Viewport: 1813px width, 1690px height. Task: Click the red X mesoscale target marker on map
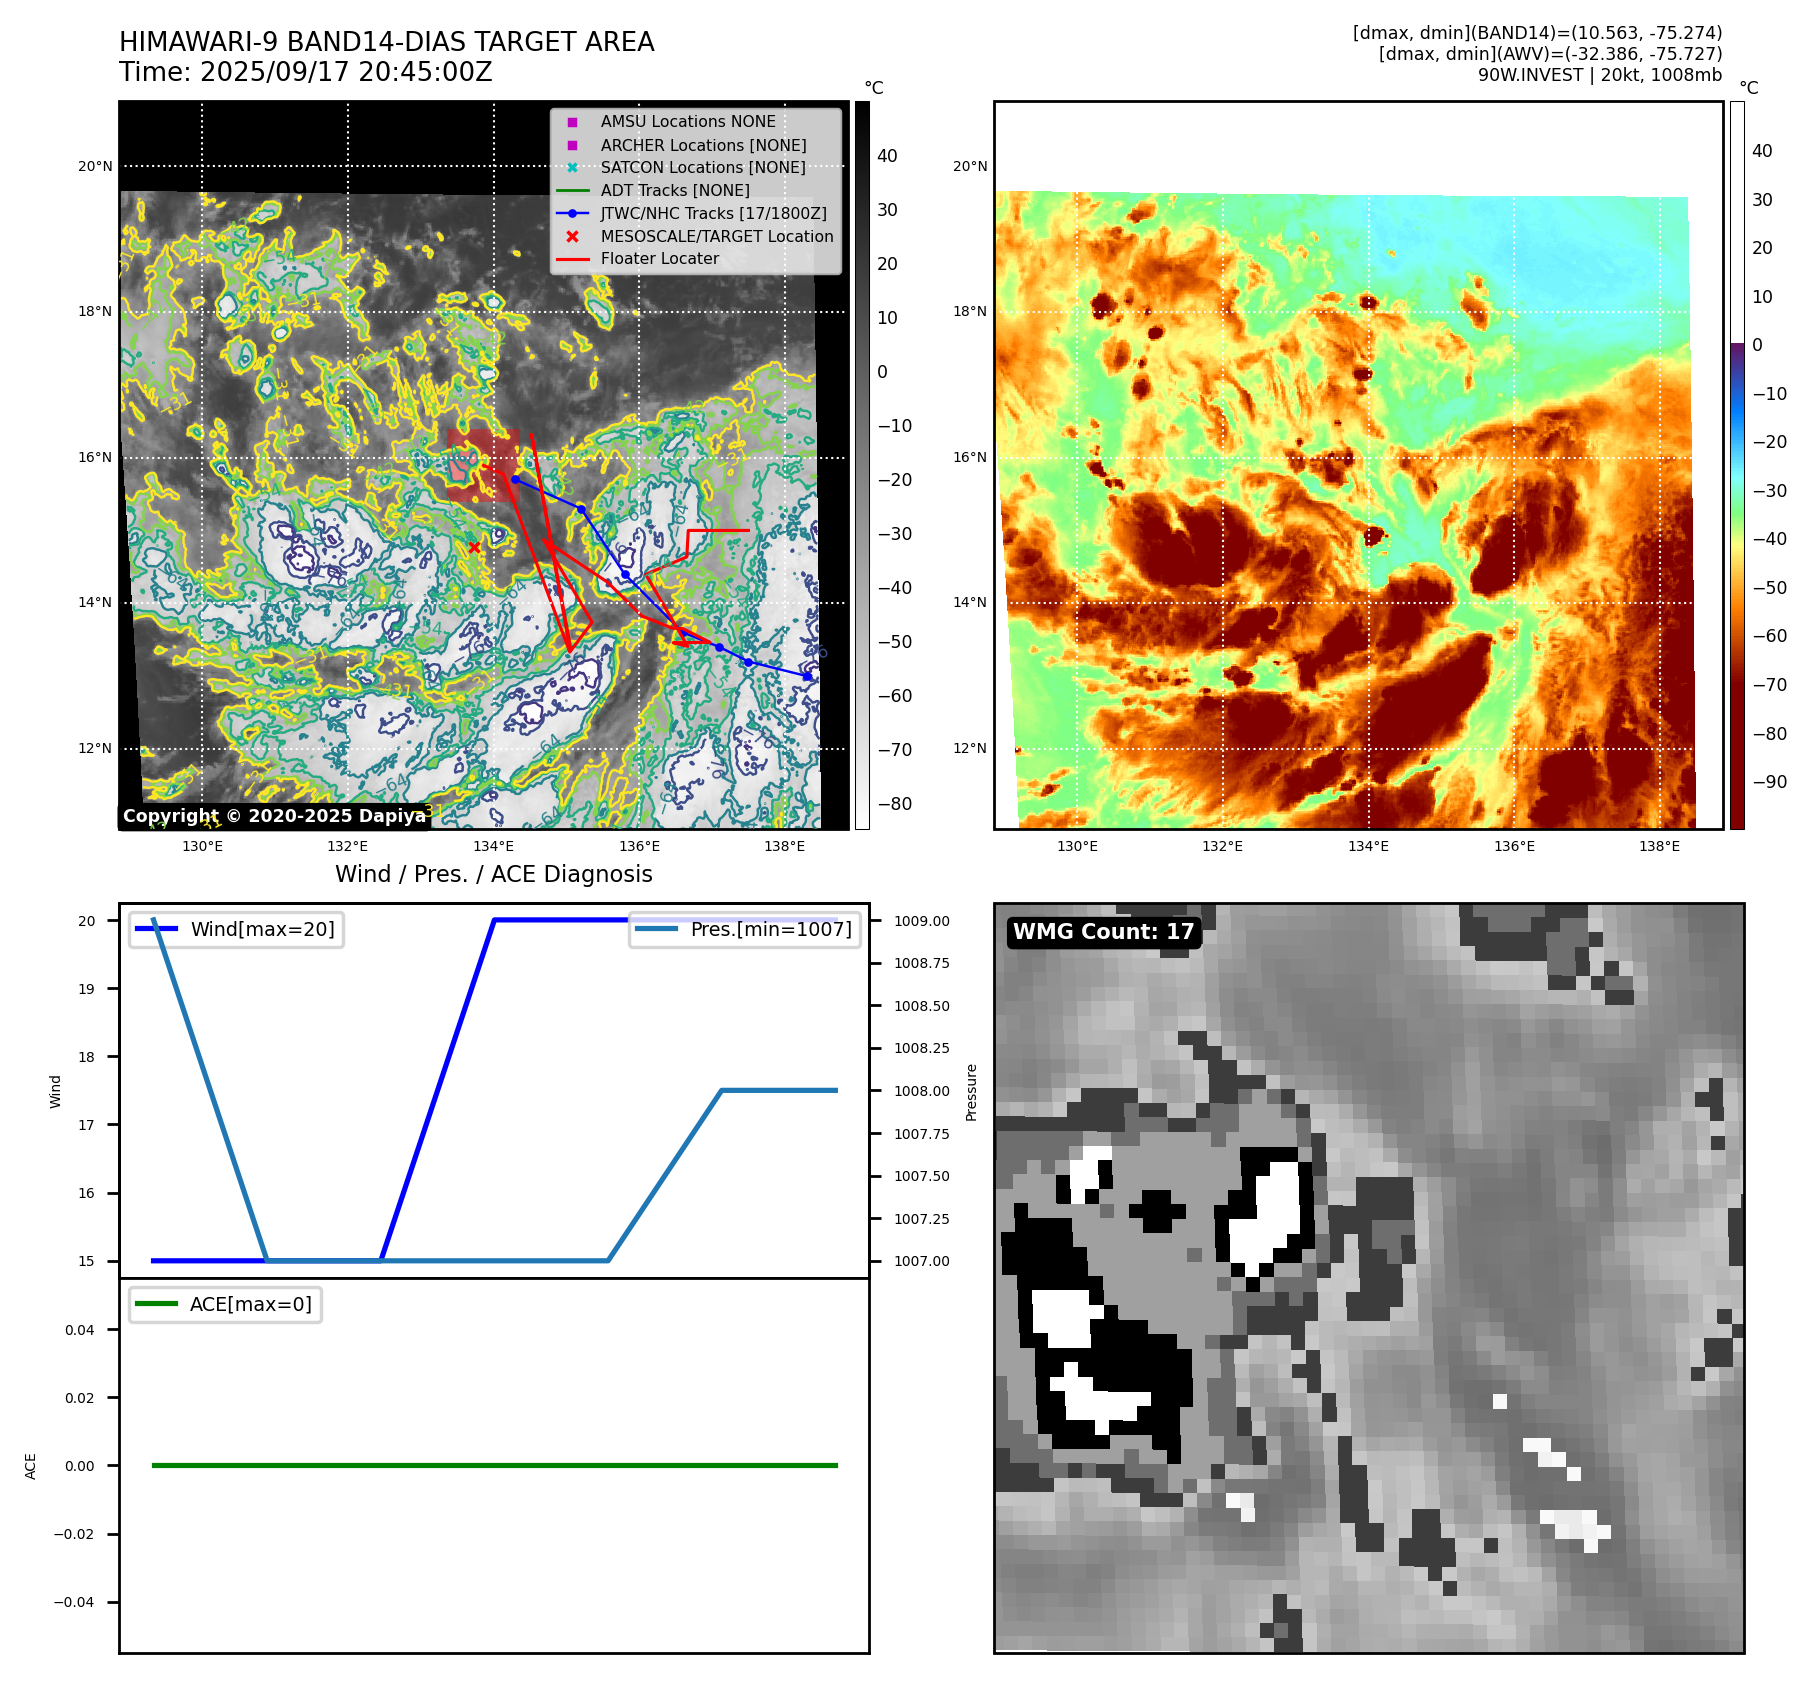(474, 547)
